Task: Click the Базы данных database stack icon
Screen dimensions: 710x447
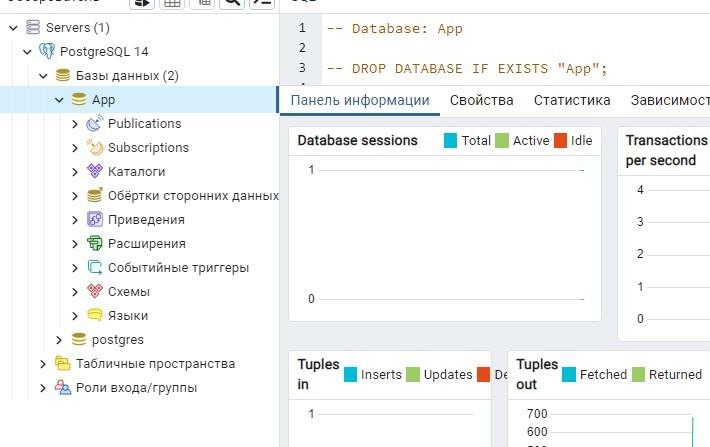Action: click(x=62, y=75)
